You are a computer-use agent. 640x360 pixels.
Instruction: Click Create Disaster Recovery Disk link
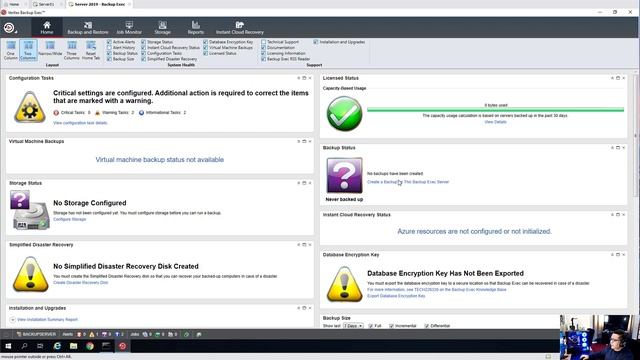[x=80, y=282]
